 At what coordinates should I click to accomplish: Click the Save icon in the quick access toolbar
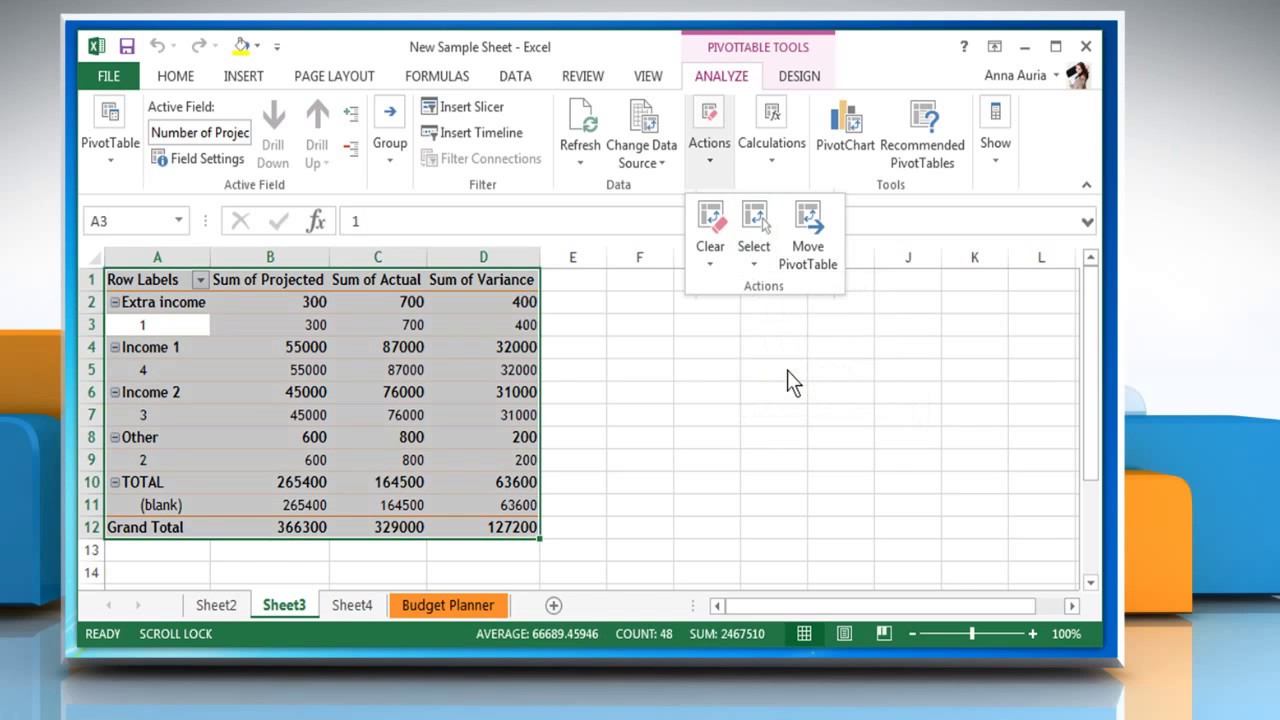[x=127, y=46]
